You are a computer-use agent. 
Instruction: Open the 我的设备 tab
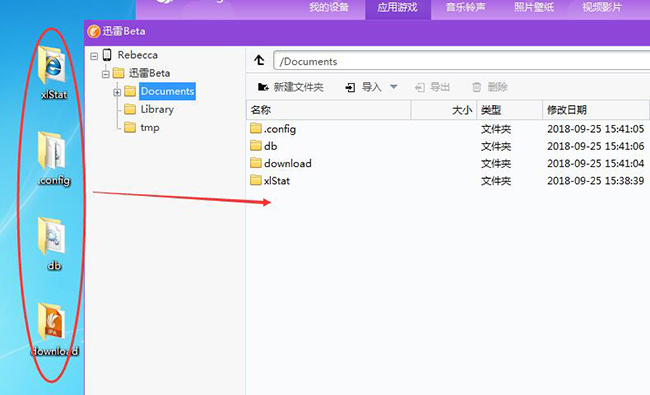tap(329, 7)
